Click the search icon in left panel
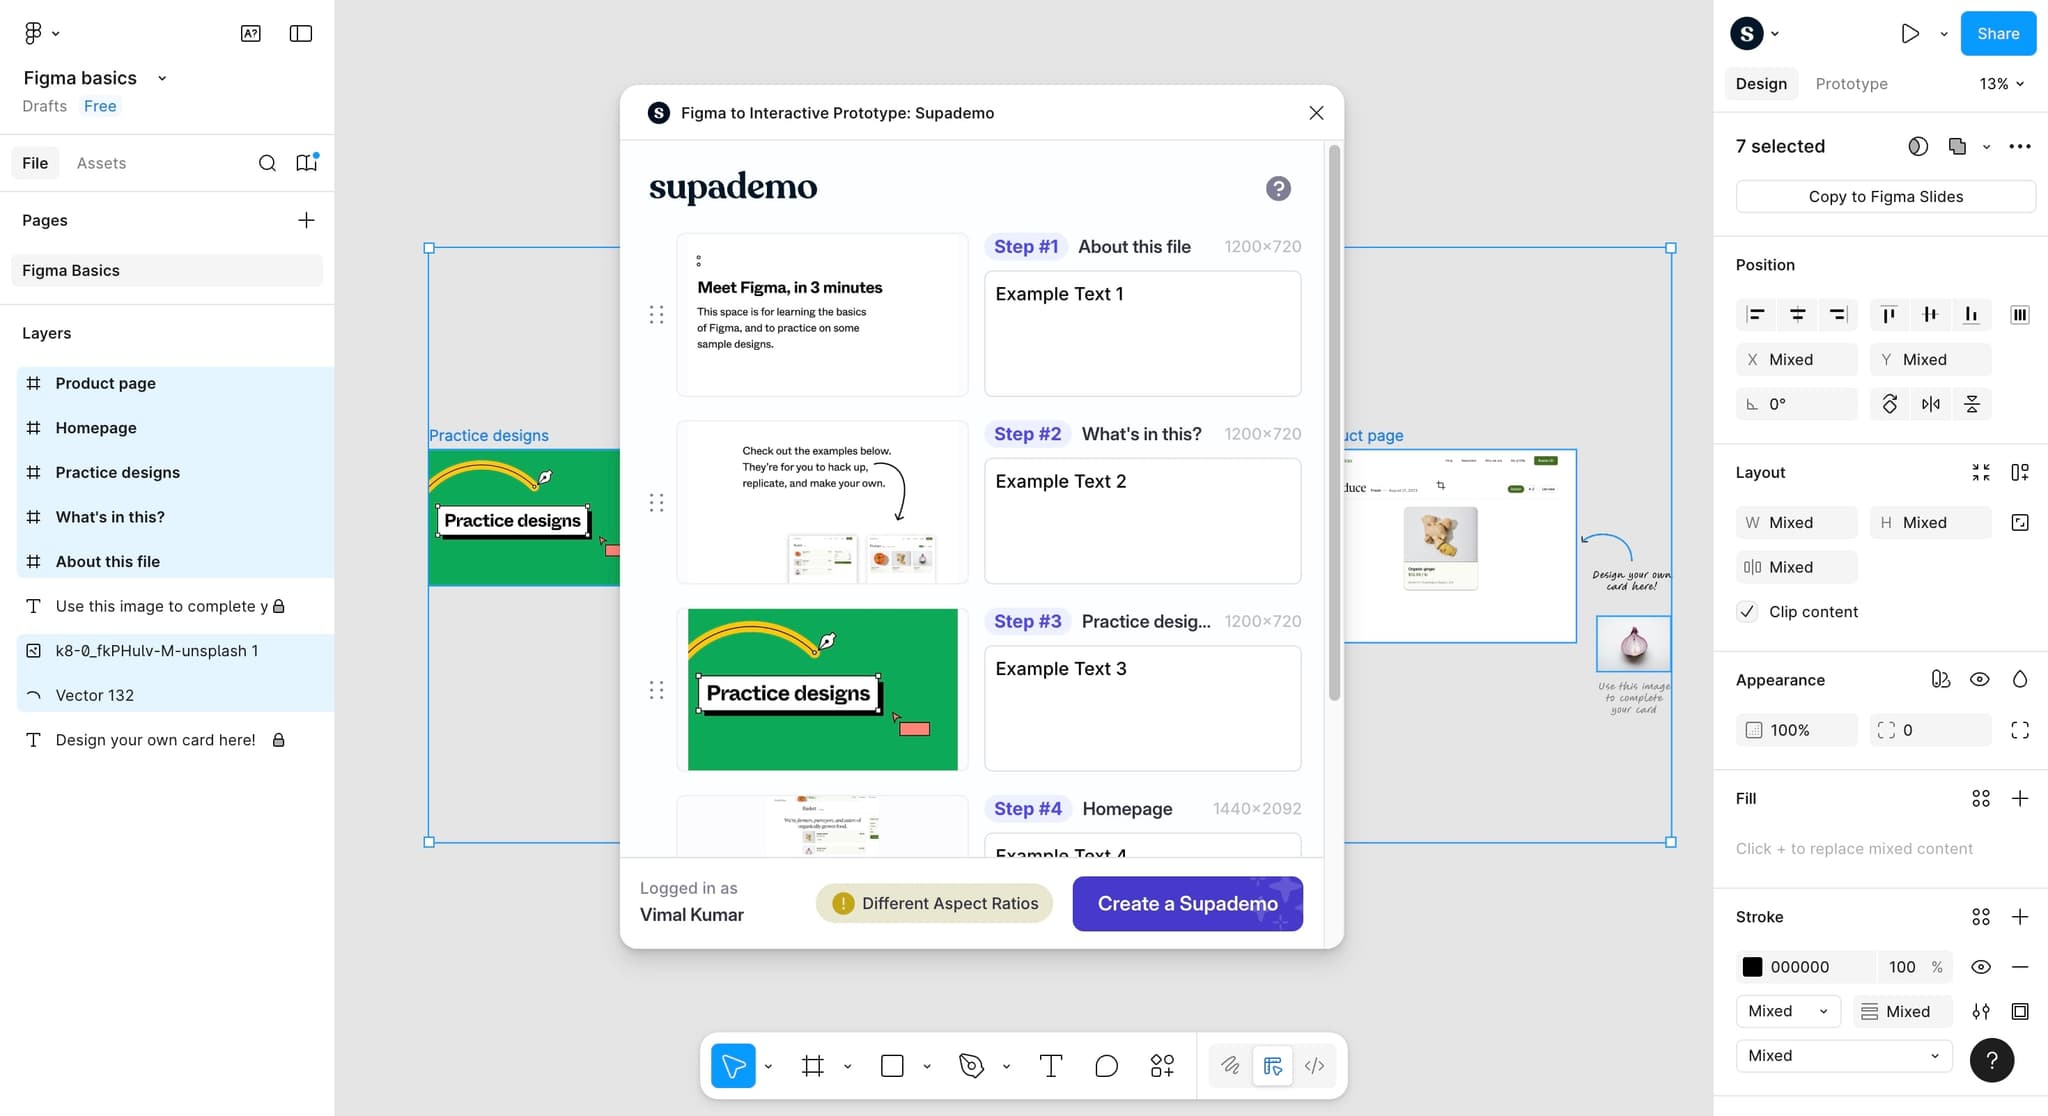This screenshot has height=1116, width=2048. coord(267,163)
